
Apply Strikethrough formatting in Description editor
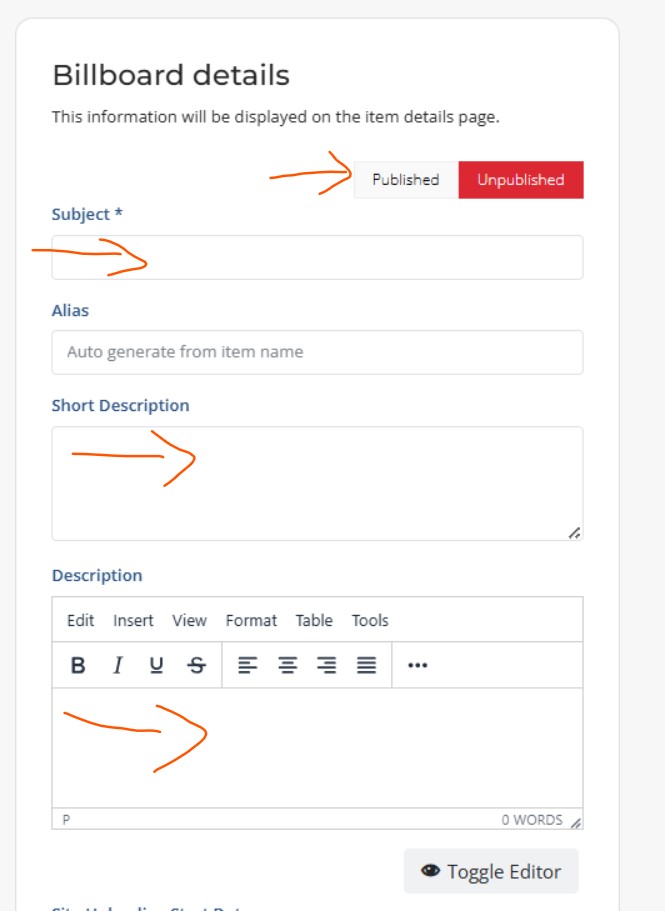[x=196, y=665]
